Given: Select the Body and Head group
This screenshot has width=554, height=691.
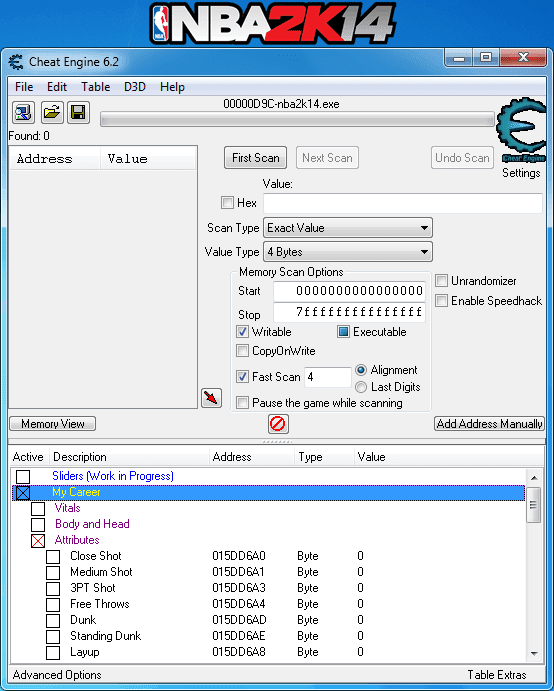Looking at the screenshot, I should click(x=92, y=524).
